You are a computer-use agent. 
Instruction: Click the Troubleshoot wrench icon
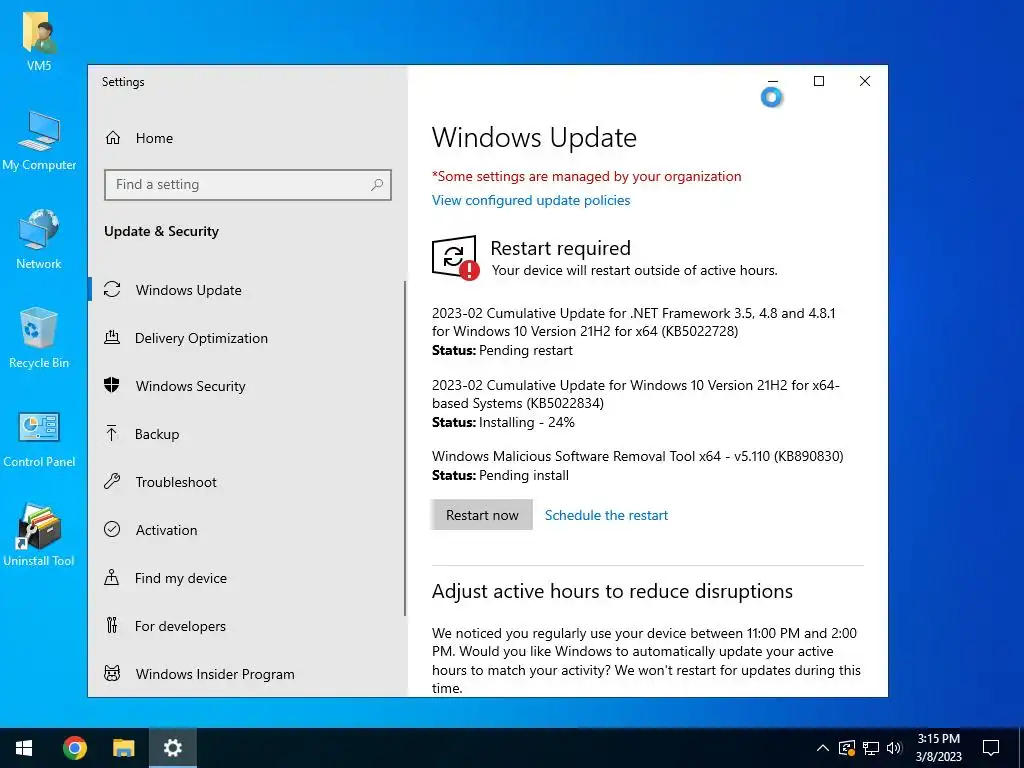(x=112, y=481)
